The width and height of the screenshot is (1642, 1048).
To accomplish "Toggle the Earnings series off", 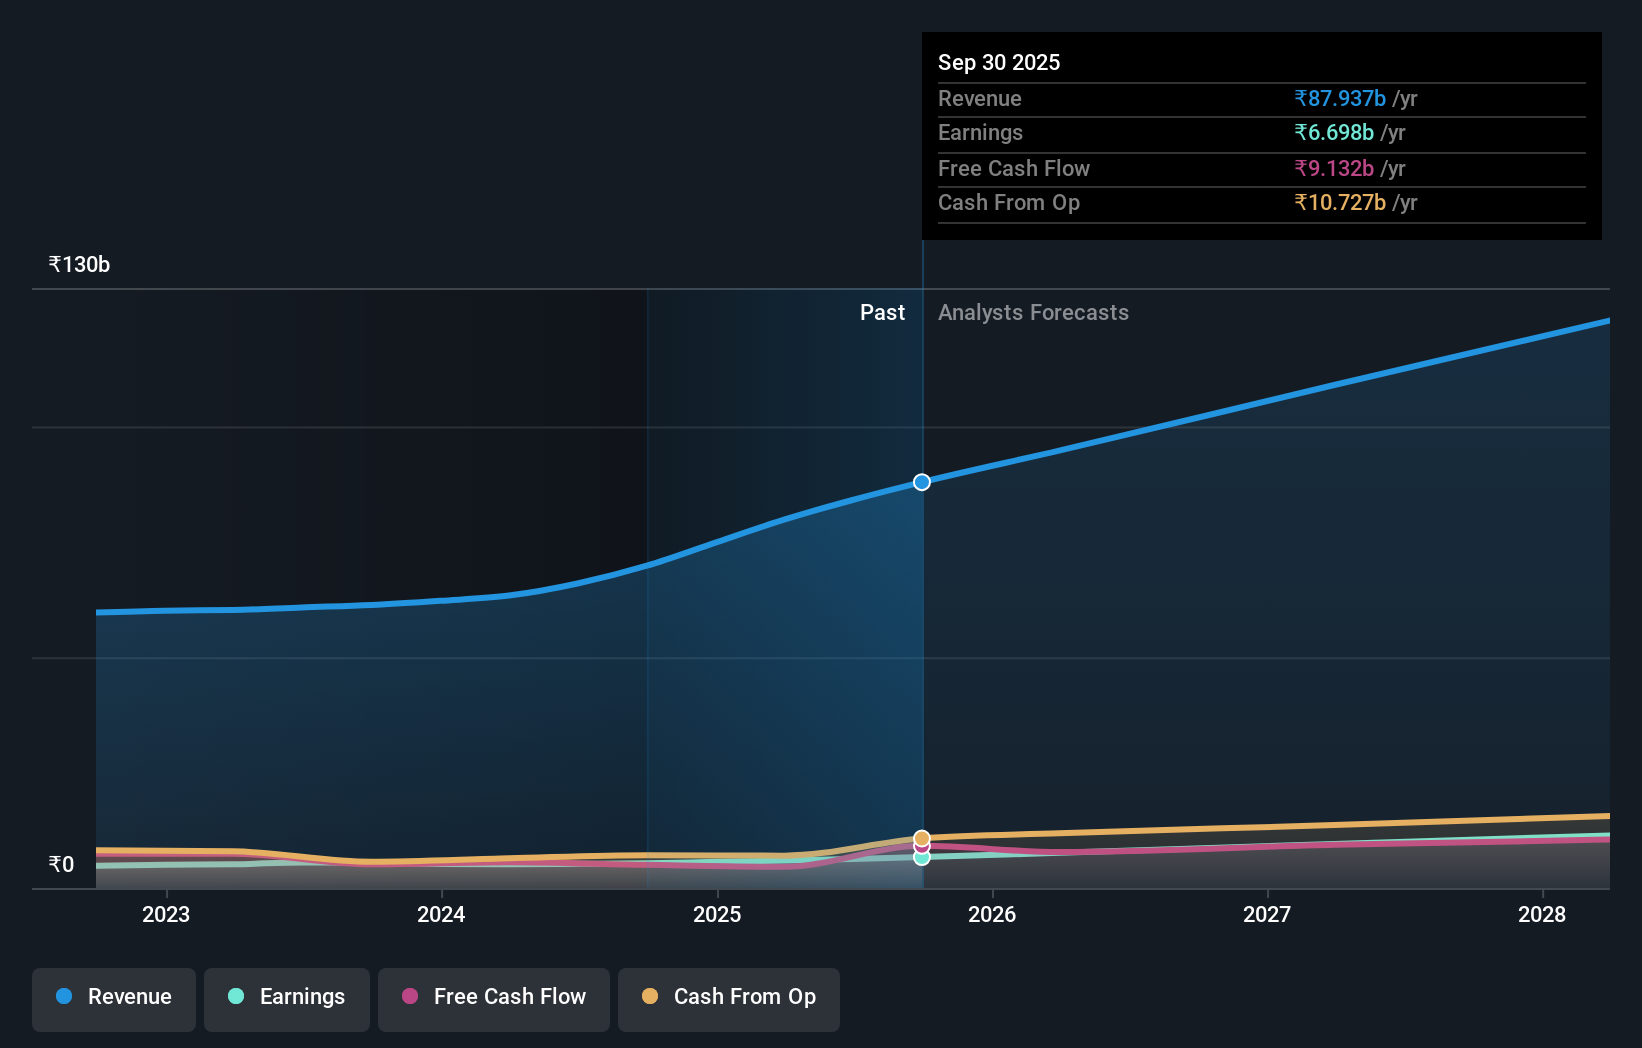I will (x=286, y=997).
